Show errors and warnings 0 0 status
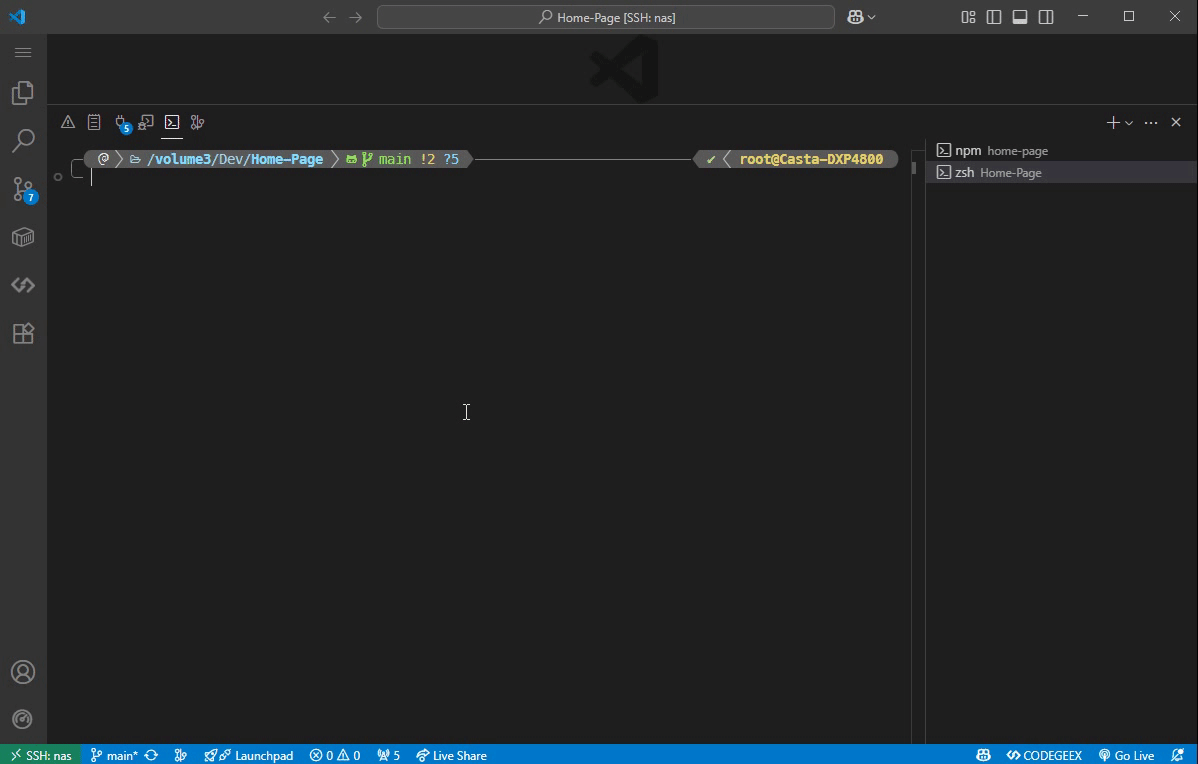Screen dimensions: 1198x764 pyautogui.click(x=335, y=755)
